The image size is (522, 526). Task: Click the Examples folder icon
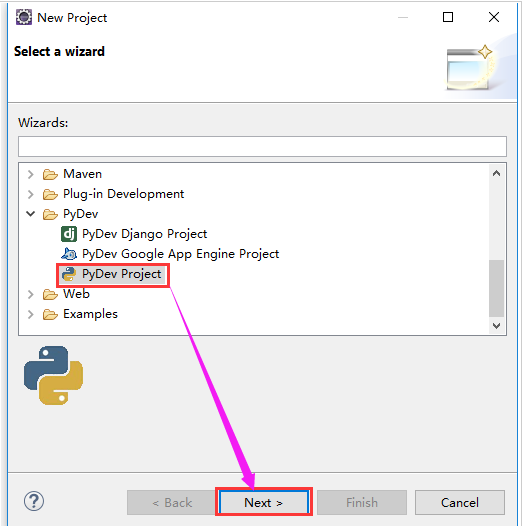pyautogui.click(x=50, y=314)
